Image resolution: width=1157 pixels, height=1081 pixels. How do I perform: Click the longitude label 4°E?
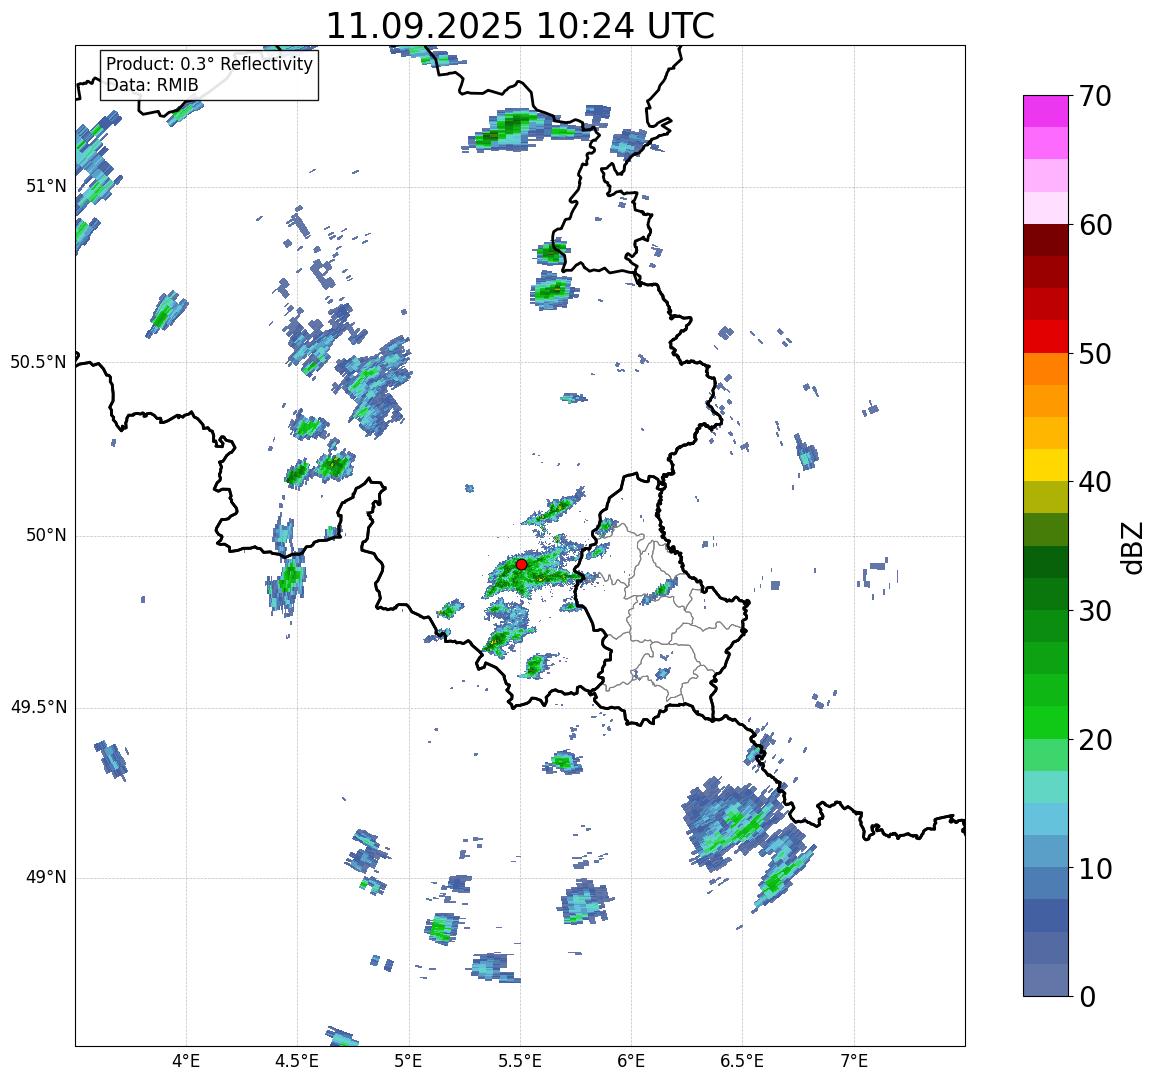(x=186, y=1061)
